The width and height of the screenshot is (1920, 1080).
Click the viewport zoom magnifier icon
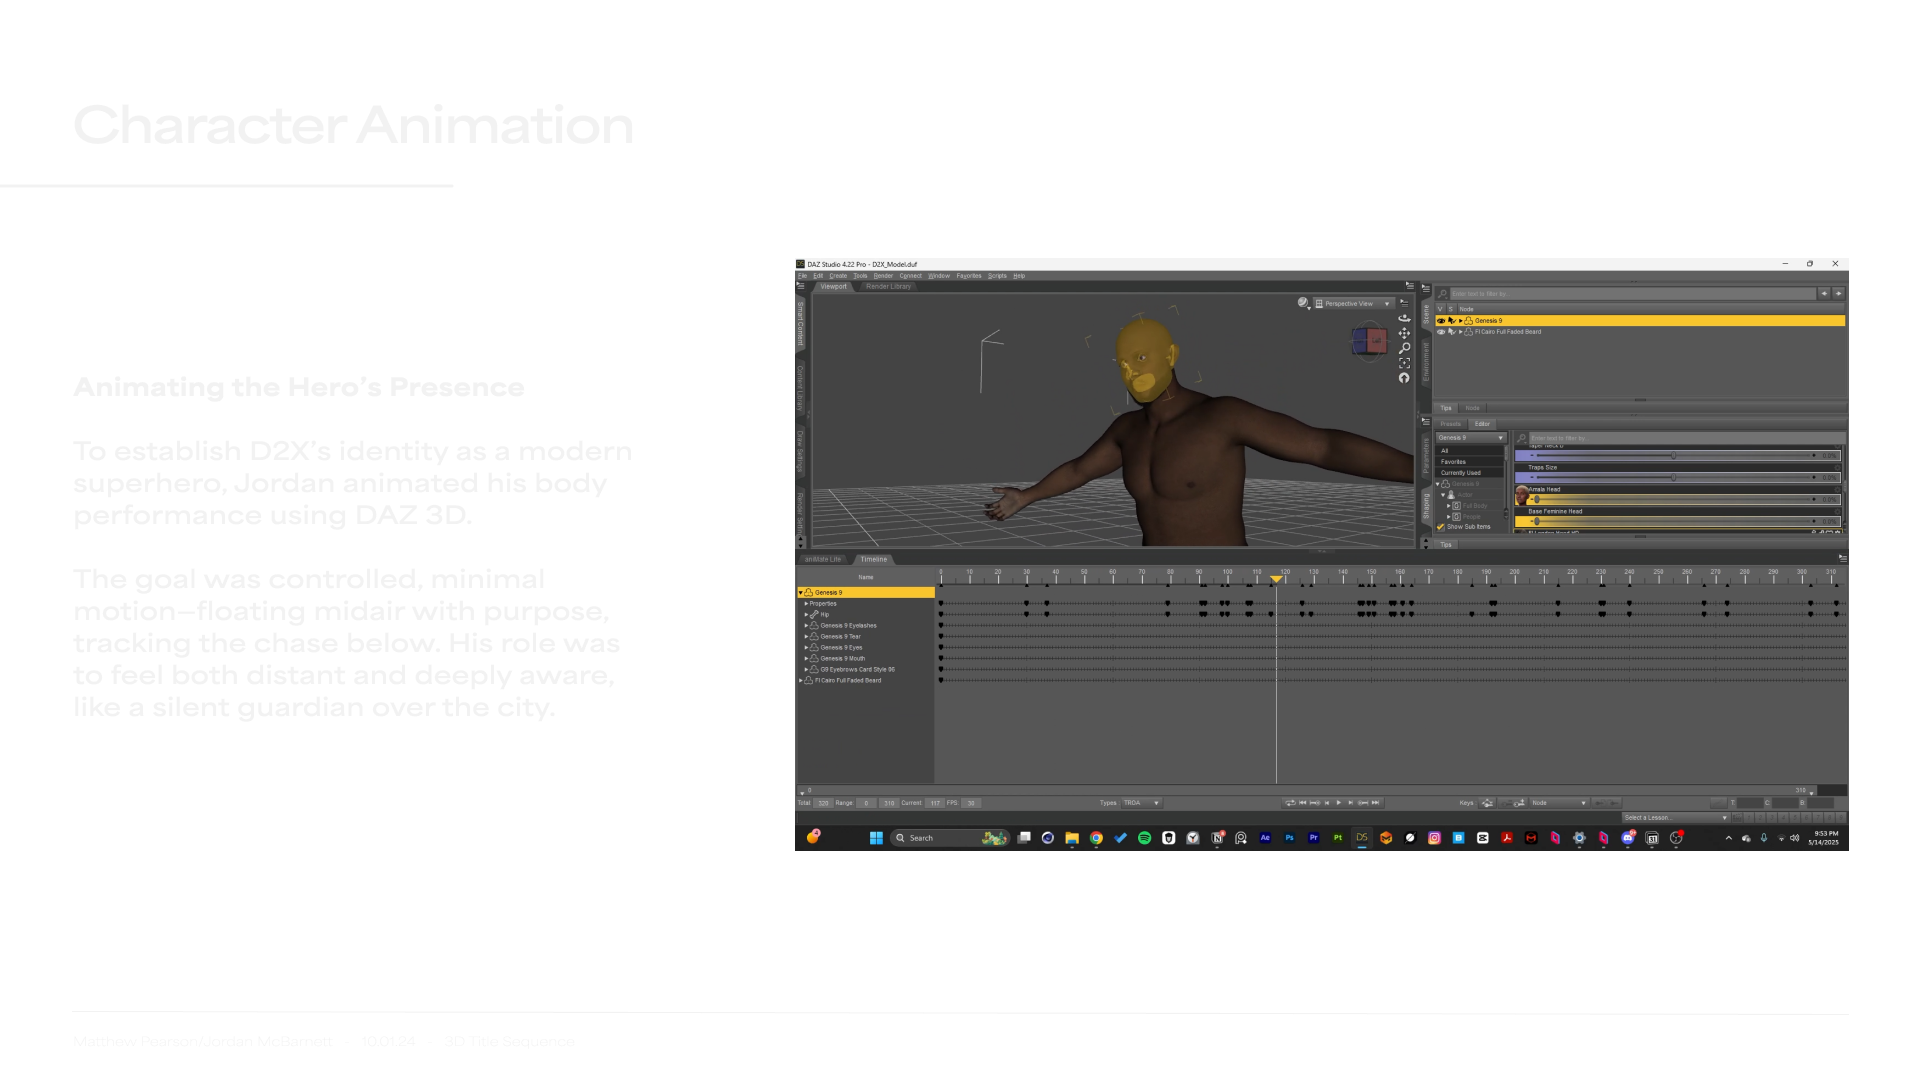tap(1404, 348)
